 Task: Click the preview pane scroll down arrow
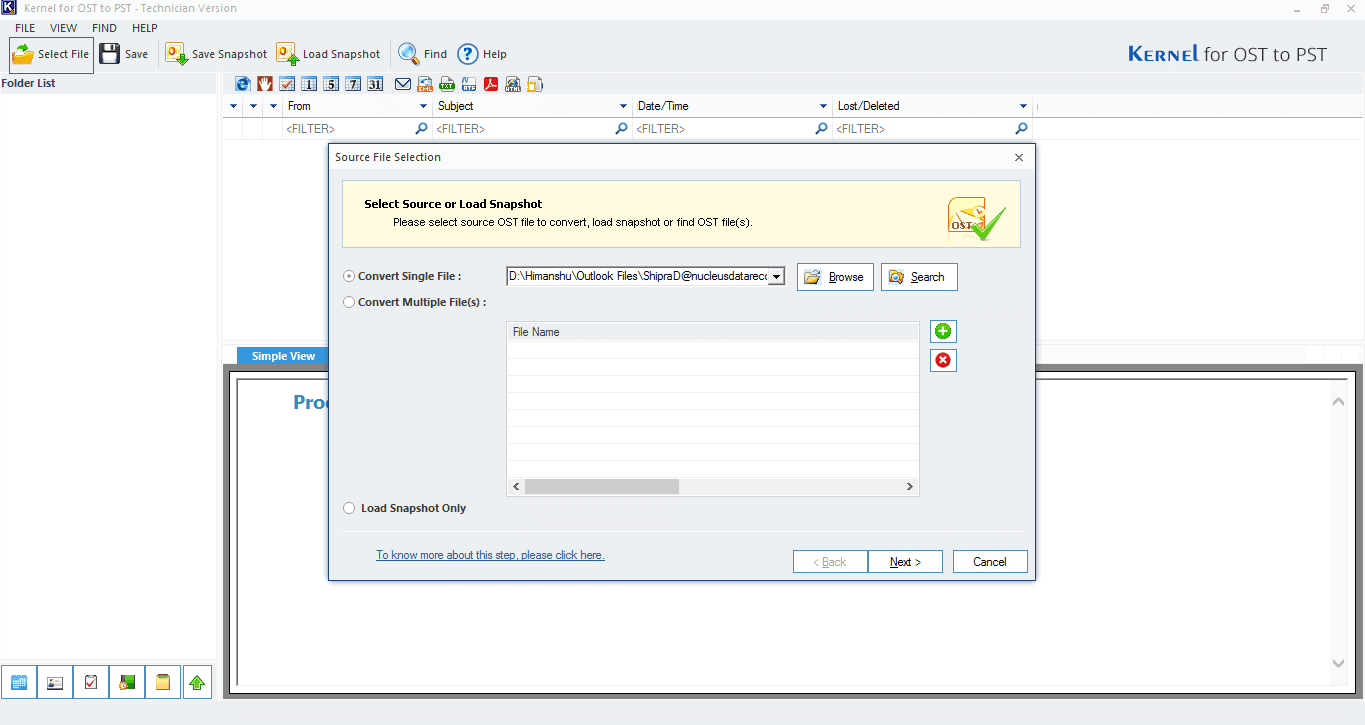pos(1339,663)
